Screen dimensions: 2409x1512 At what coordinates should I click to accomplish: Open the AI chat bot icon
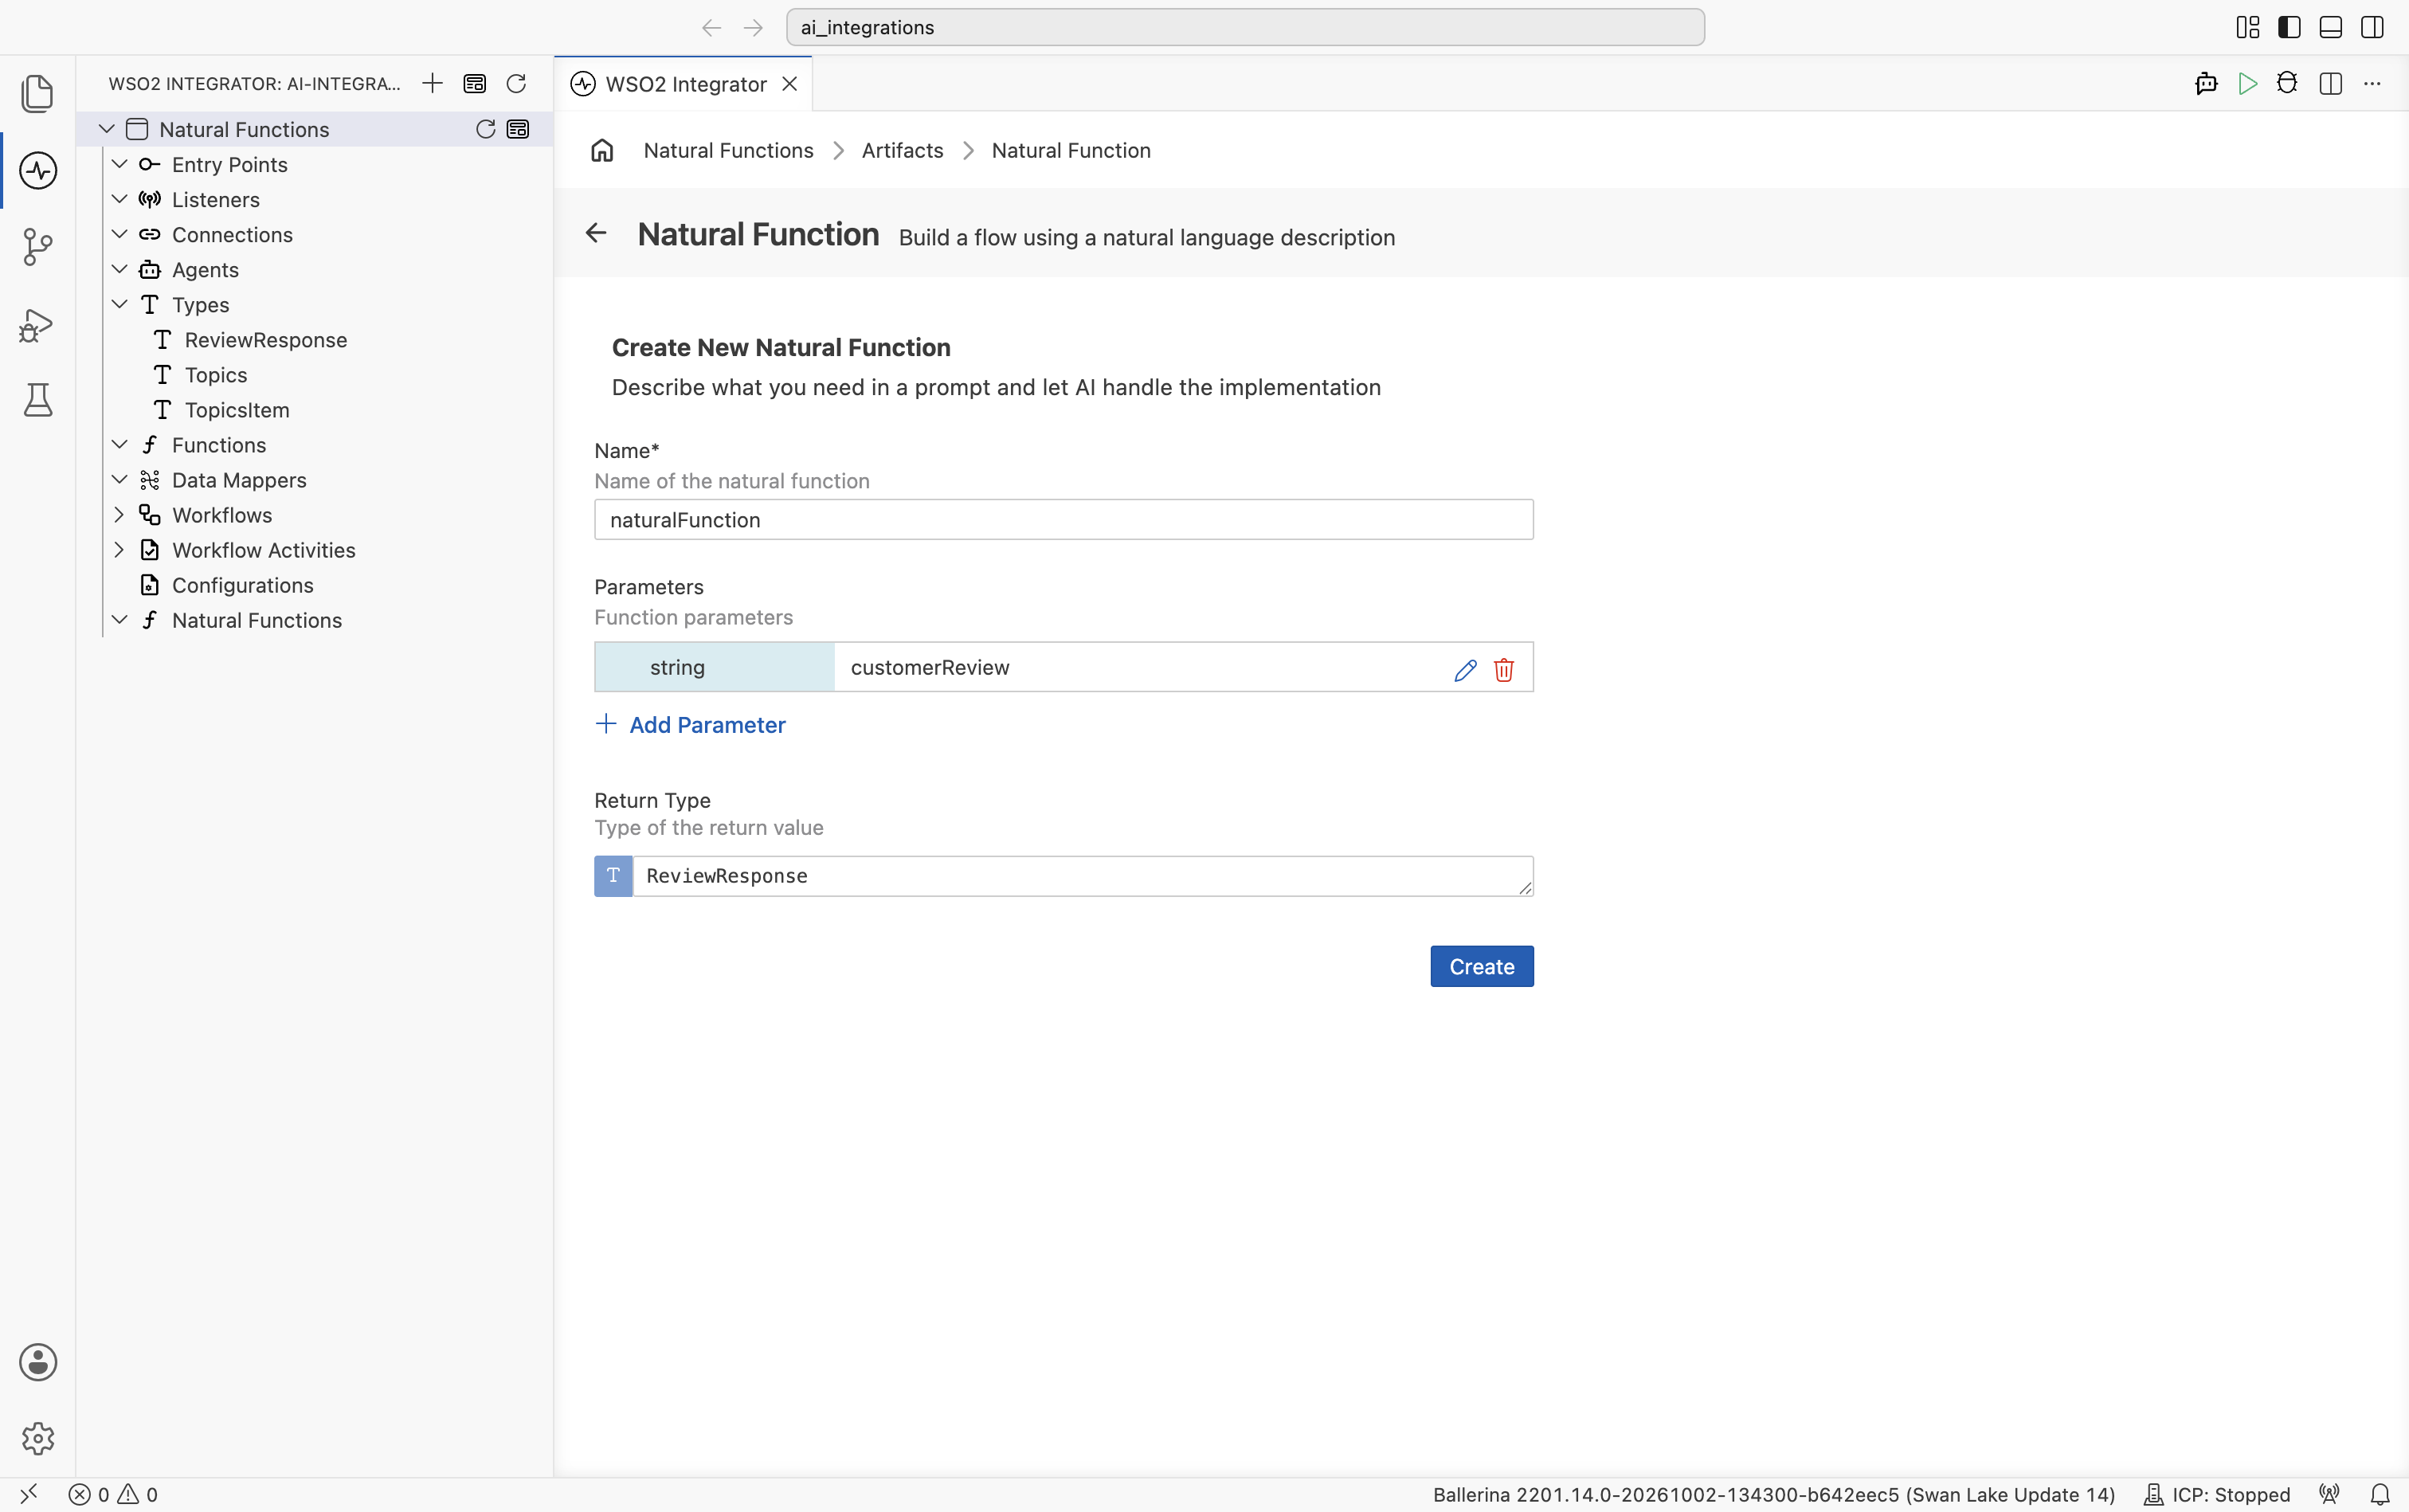(x=2206, y=83)
